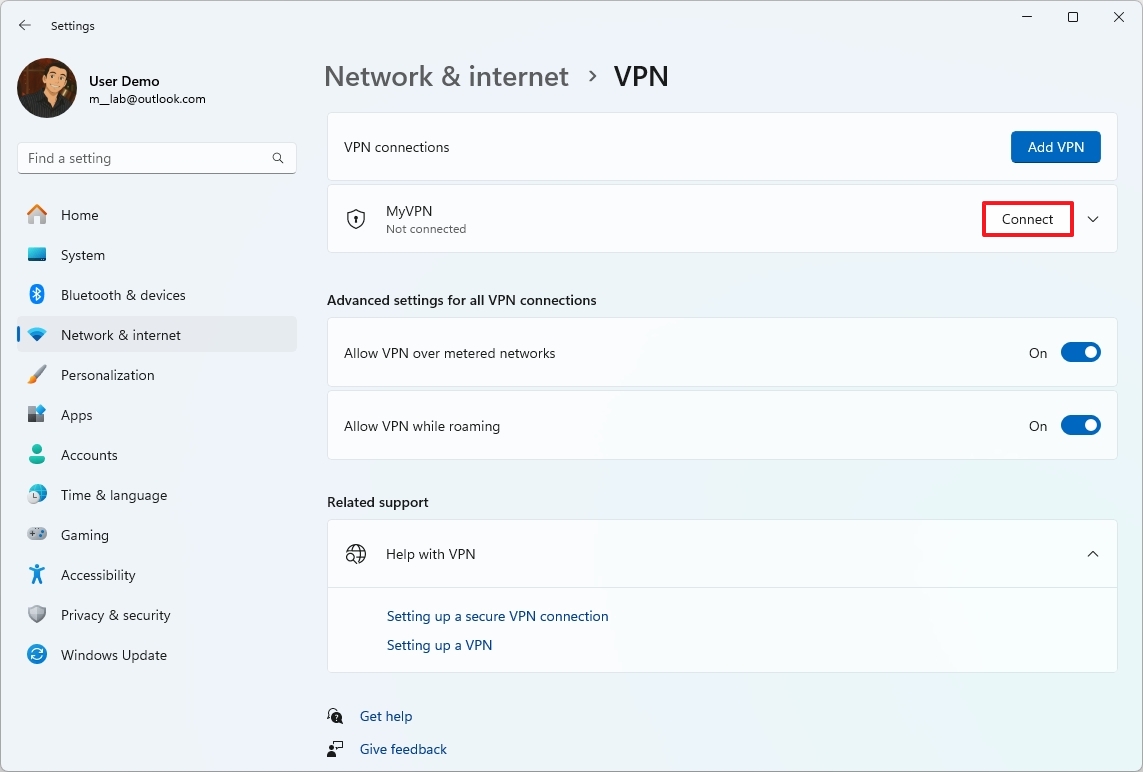Open Home from the sidebar
The image size is (1143, 772).
coord(80,214)
